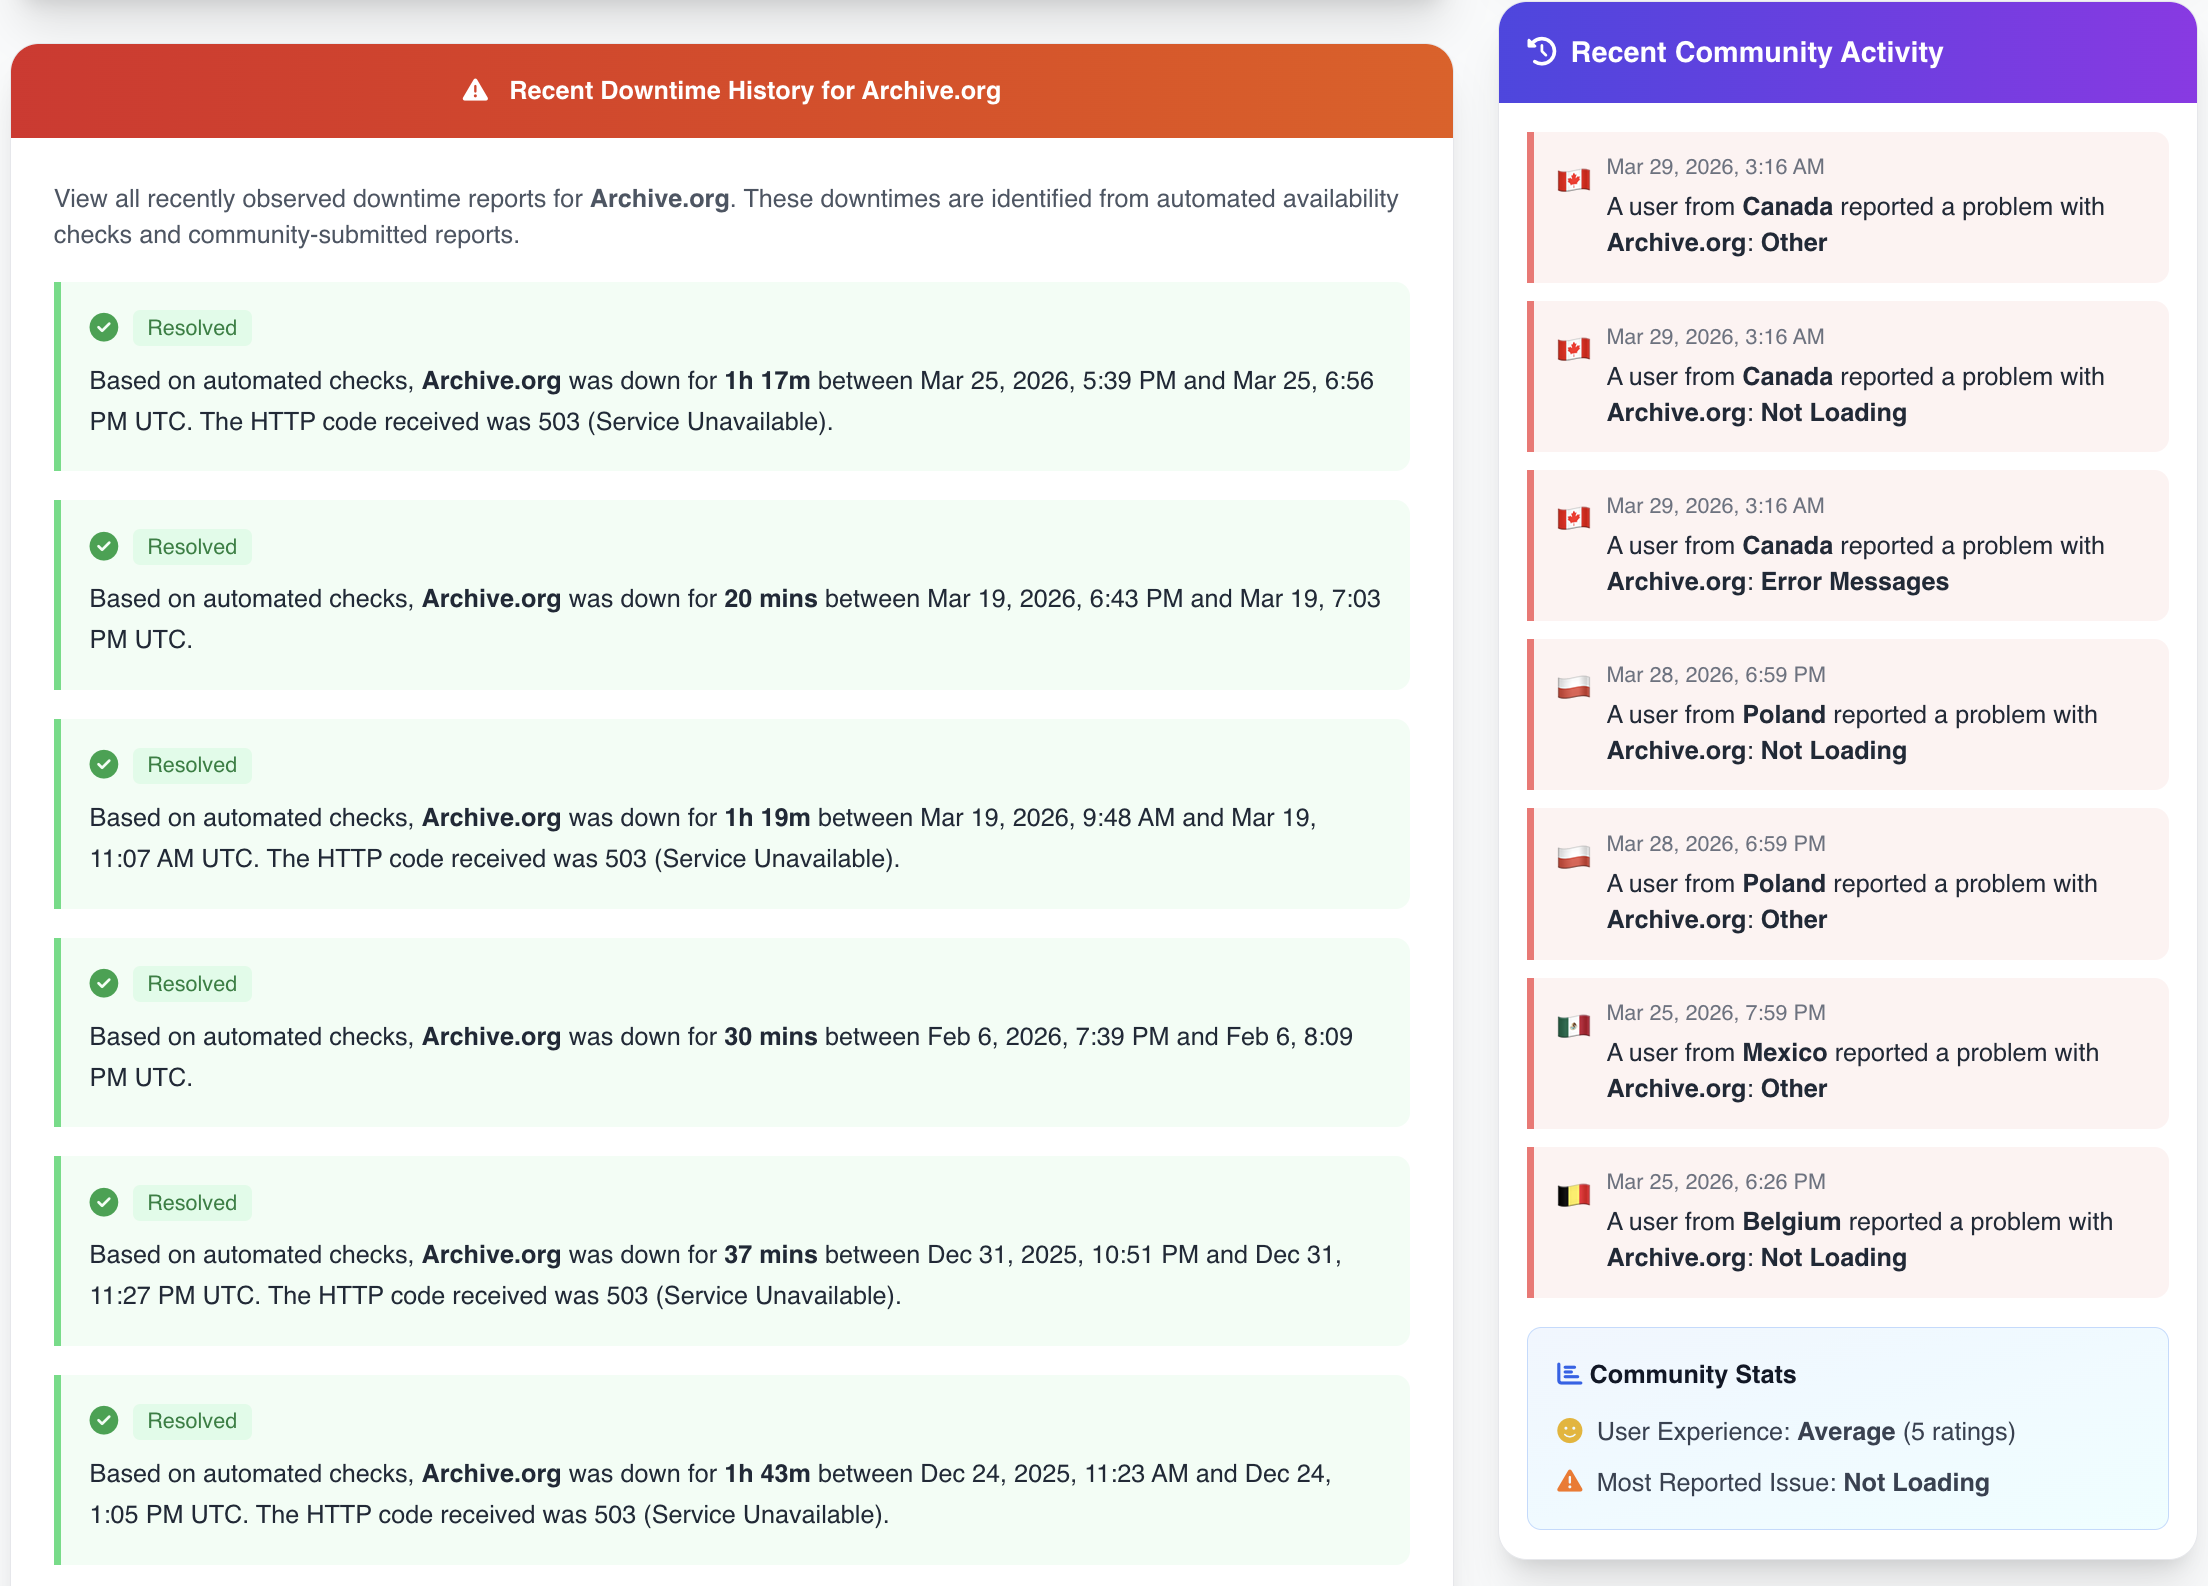This screenshot has height=1586, width=2208.
Task: Click the Resolved badge for Dec 31 downtime
Action: [x=192, y=1203]
